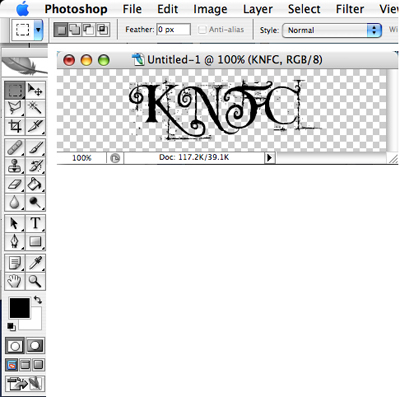Switch to Full Screen Mode
The height and width of the screenshot is (397, 400).
point(38,365)
